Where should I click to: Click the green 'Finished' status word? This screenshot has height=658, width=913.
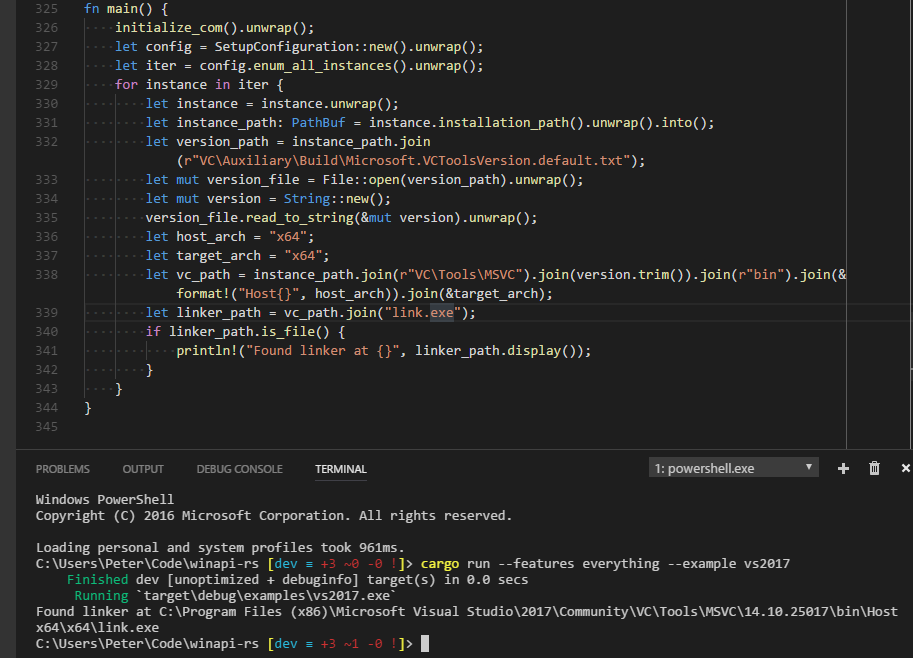click(97, 580)
